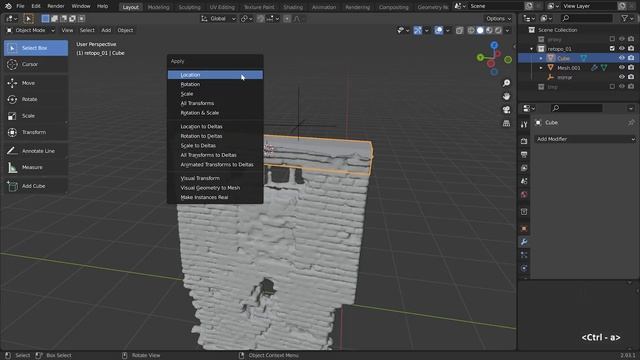Open the viewport Object menu
Image resolution: width=640 pixels, height=360 pixels.
125,30
